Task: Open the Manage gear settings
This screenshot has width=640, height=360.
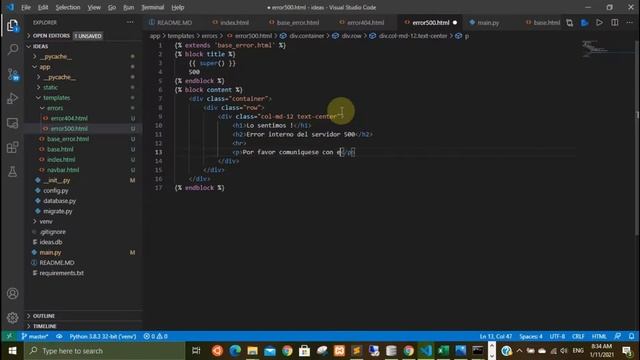Action: tap(13, 317)
